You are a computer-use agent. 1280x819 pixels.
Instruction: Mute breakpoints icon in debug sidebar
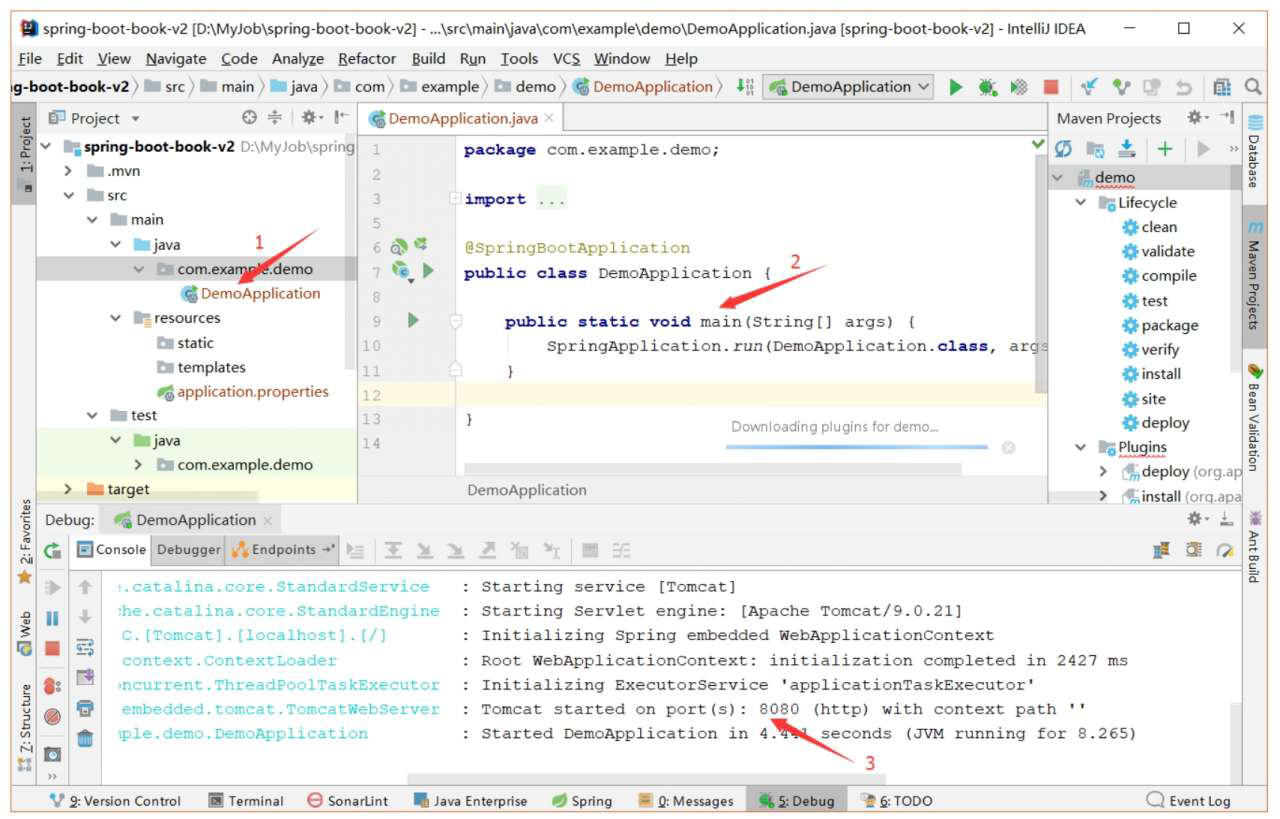point(53,716)
